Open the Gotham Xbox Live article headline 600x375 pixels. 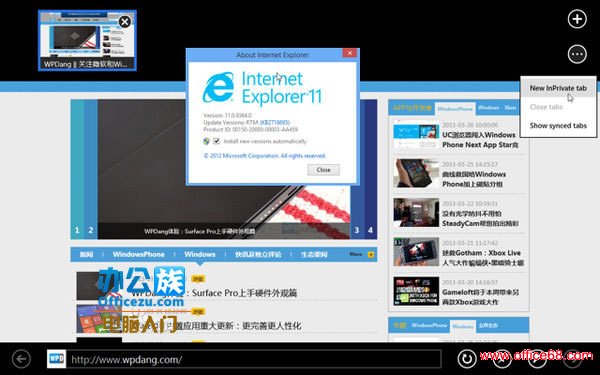point(483,258)
